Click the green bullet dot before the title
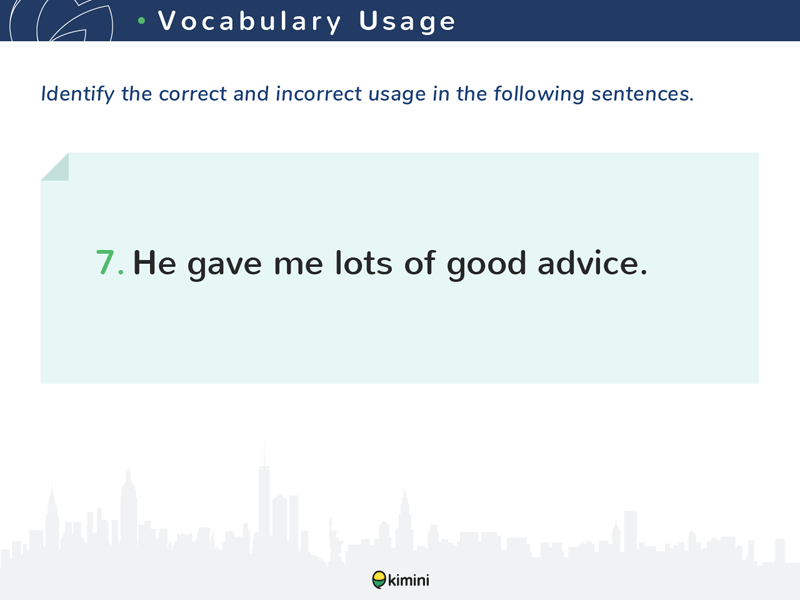Screen dimensions: 800x600 pos(142,21)
